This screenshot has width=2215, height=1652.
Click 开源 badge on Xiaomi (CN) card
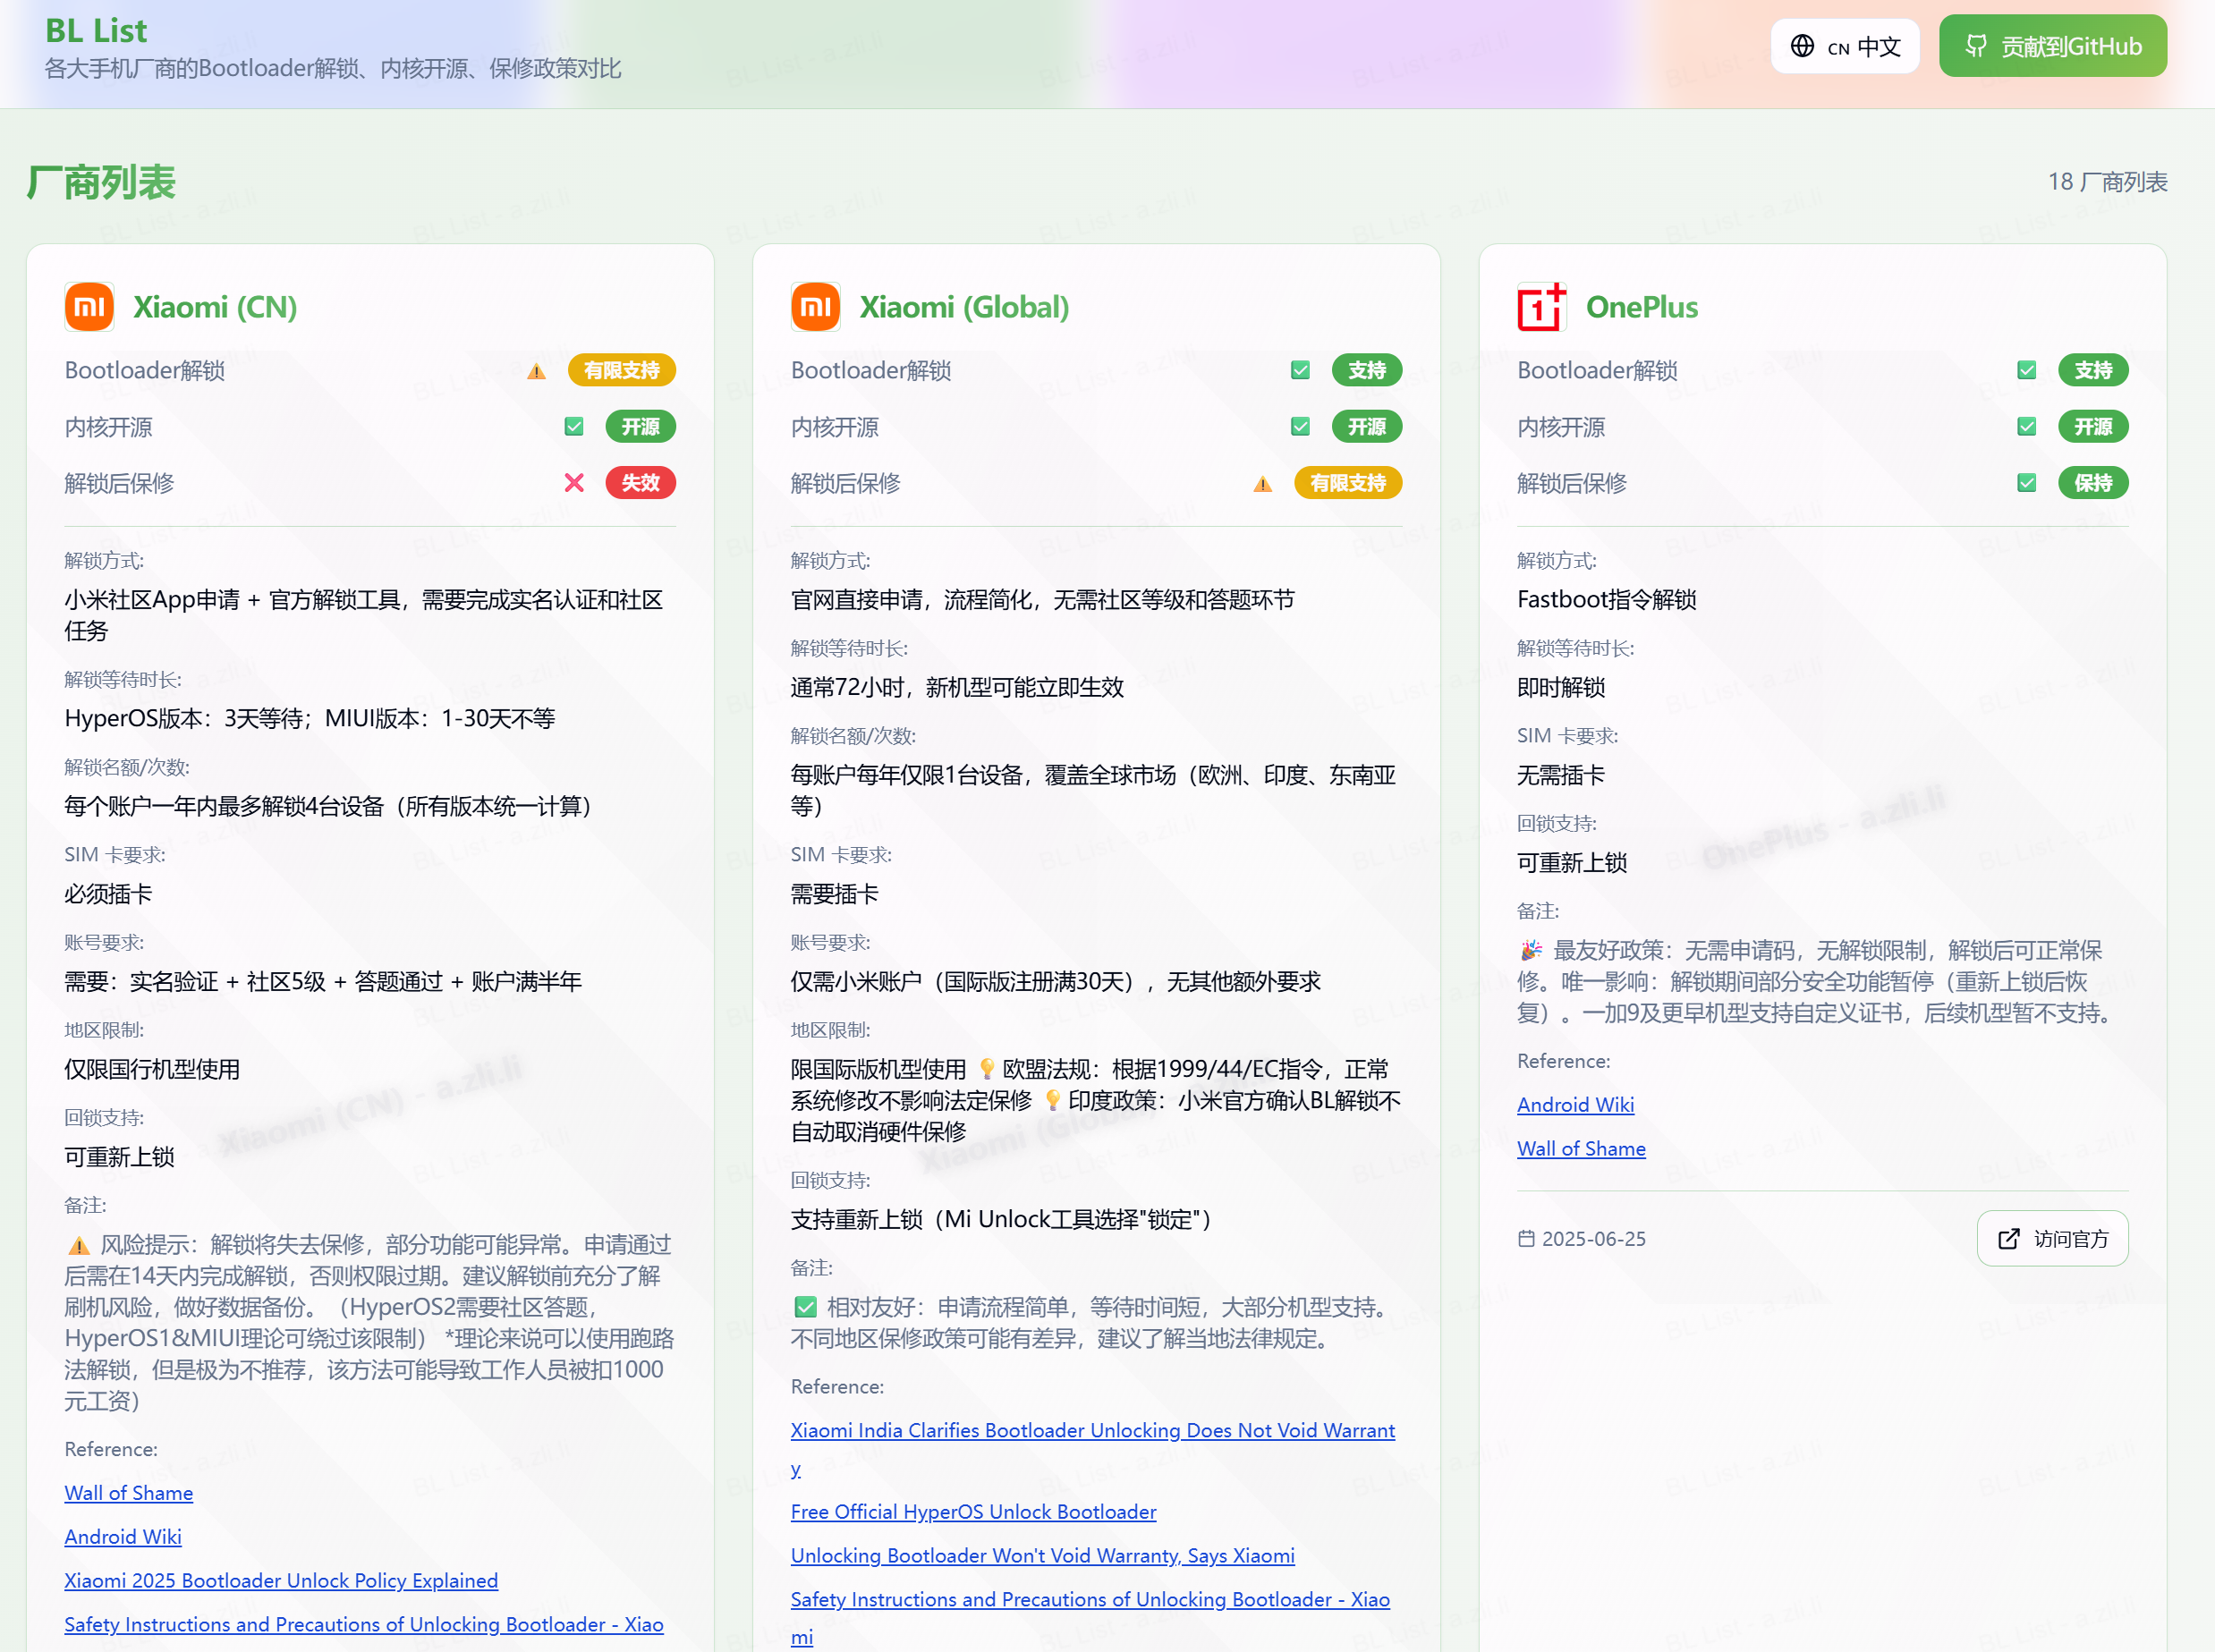point(641,427)
